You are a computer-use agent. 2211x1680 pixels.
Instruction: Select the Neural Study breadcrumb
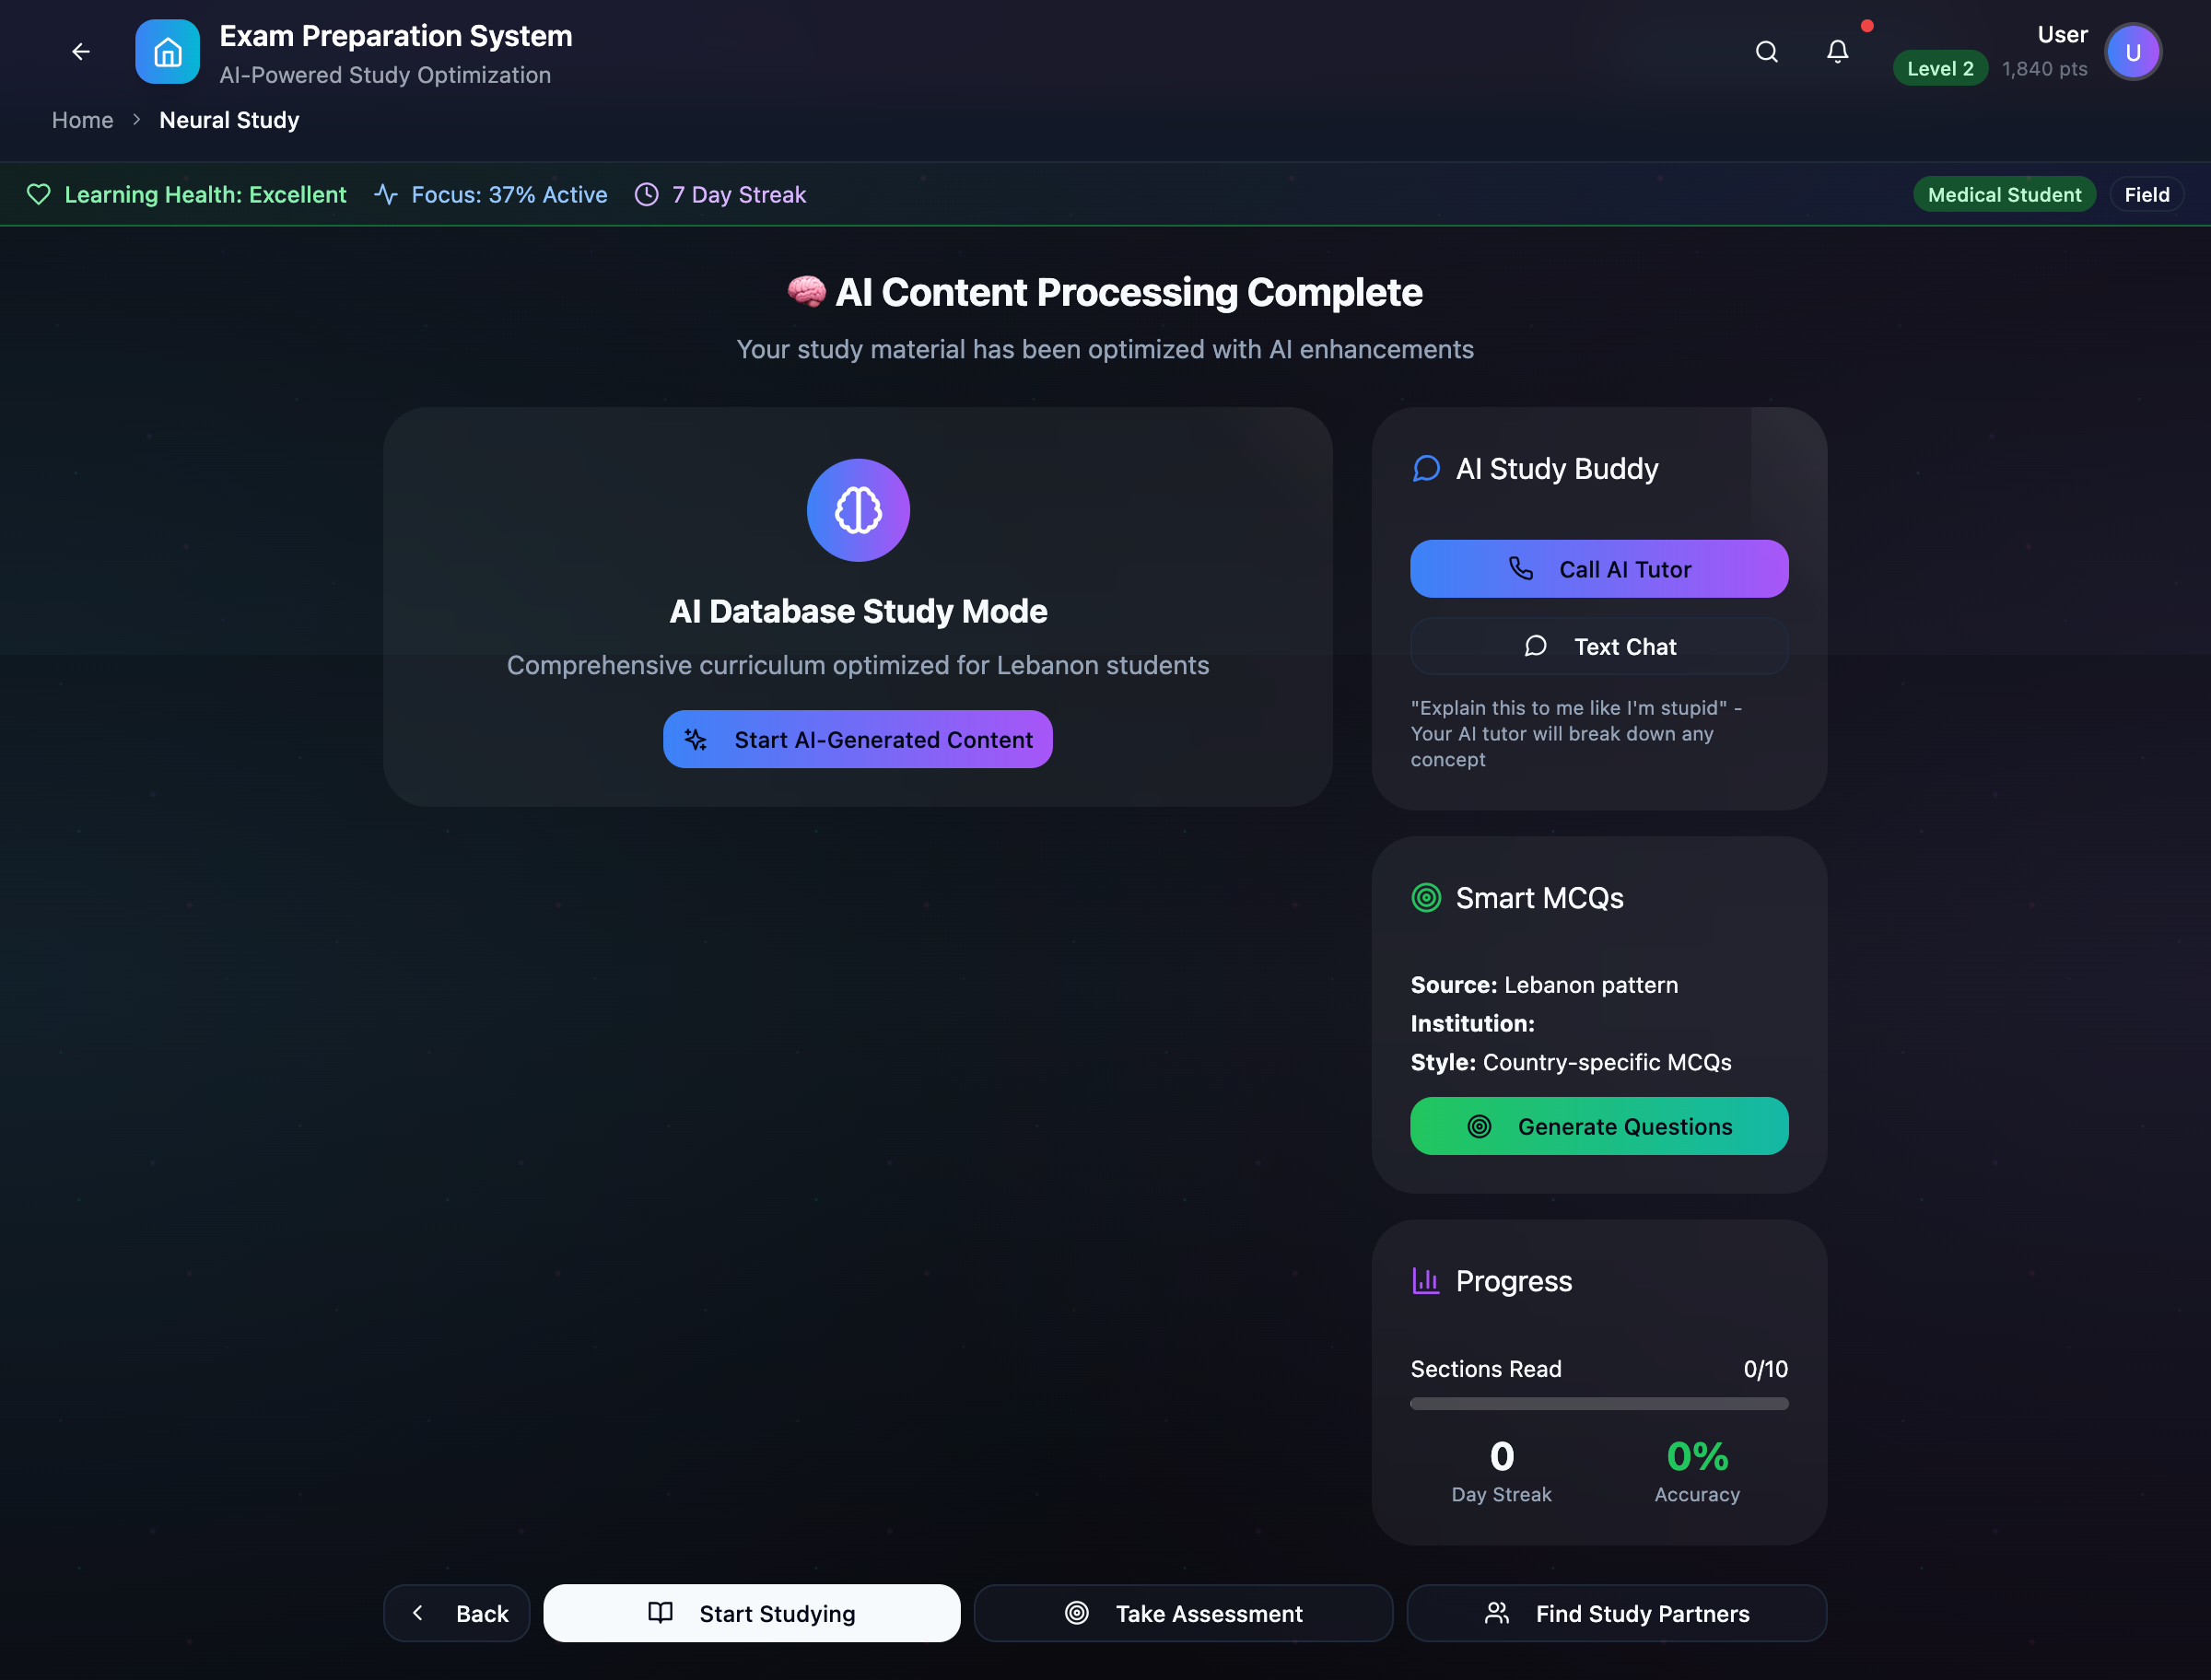tap(229, 120)
